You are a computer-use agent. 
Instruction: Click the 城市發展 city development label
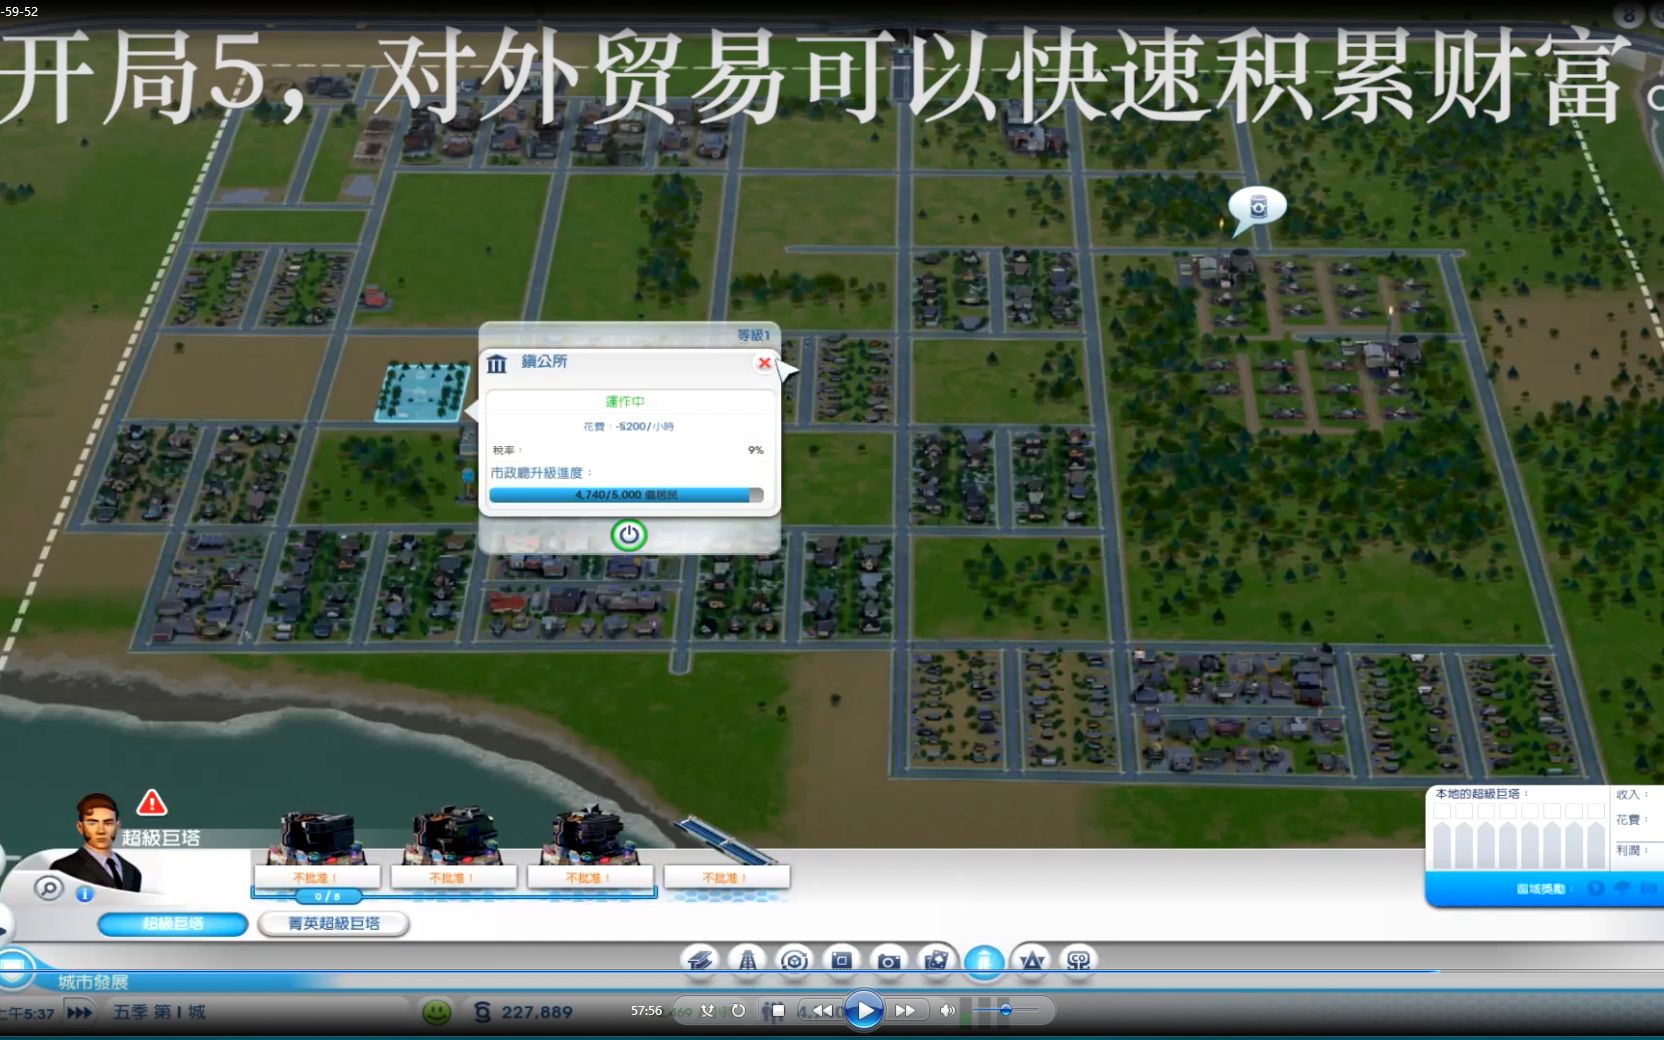[x=93, y=982]
